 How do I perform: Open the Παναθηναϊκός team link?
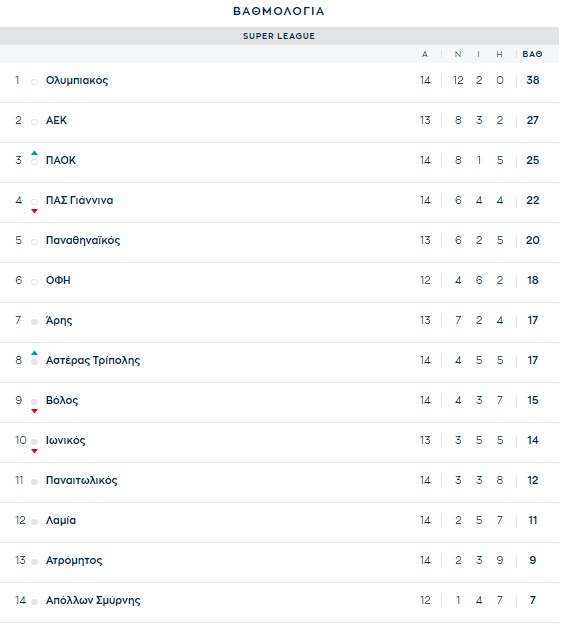[x=83, y=240]
